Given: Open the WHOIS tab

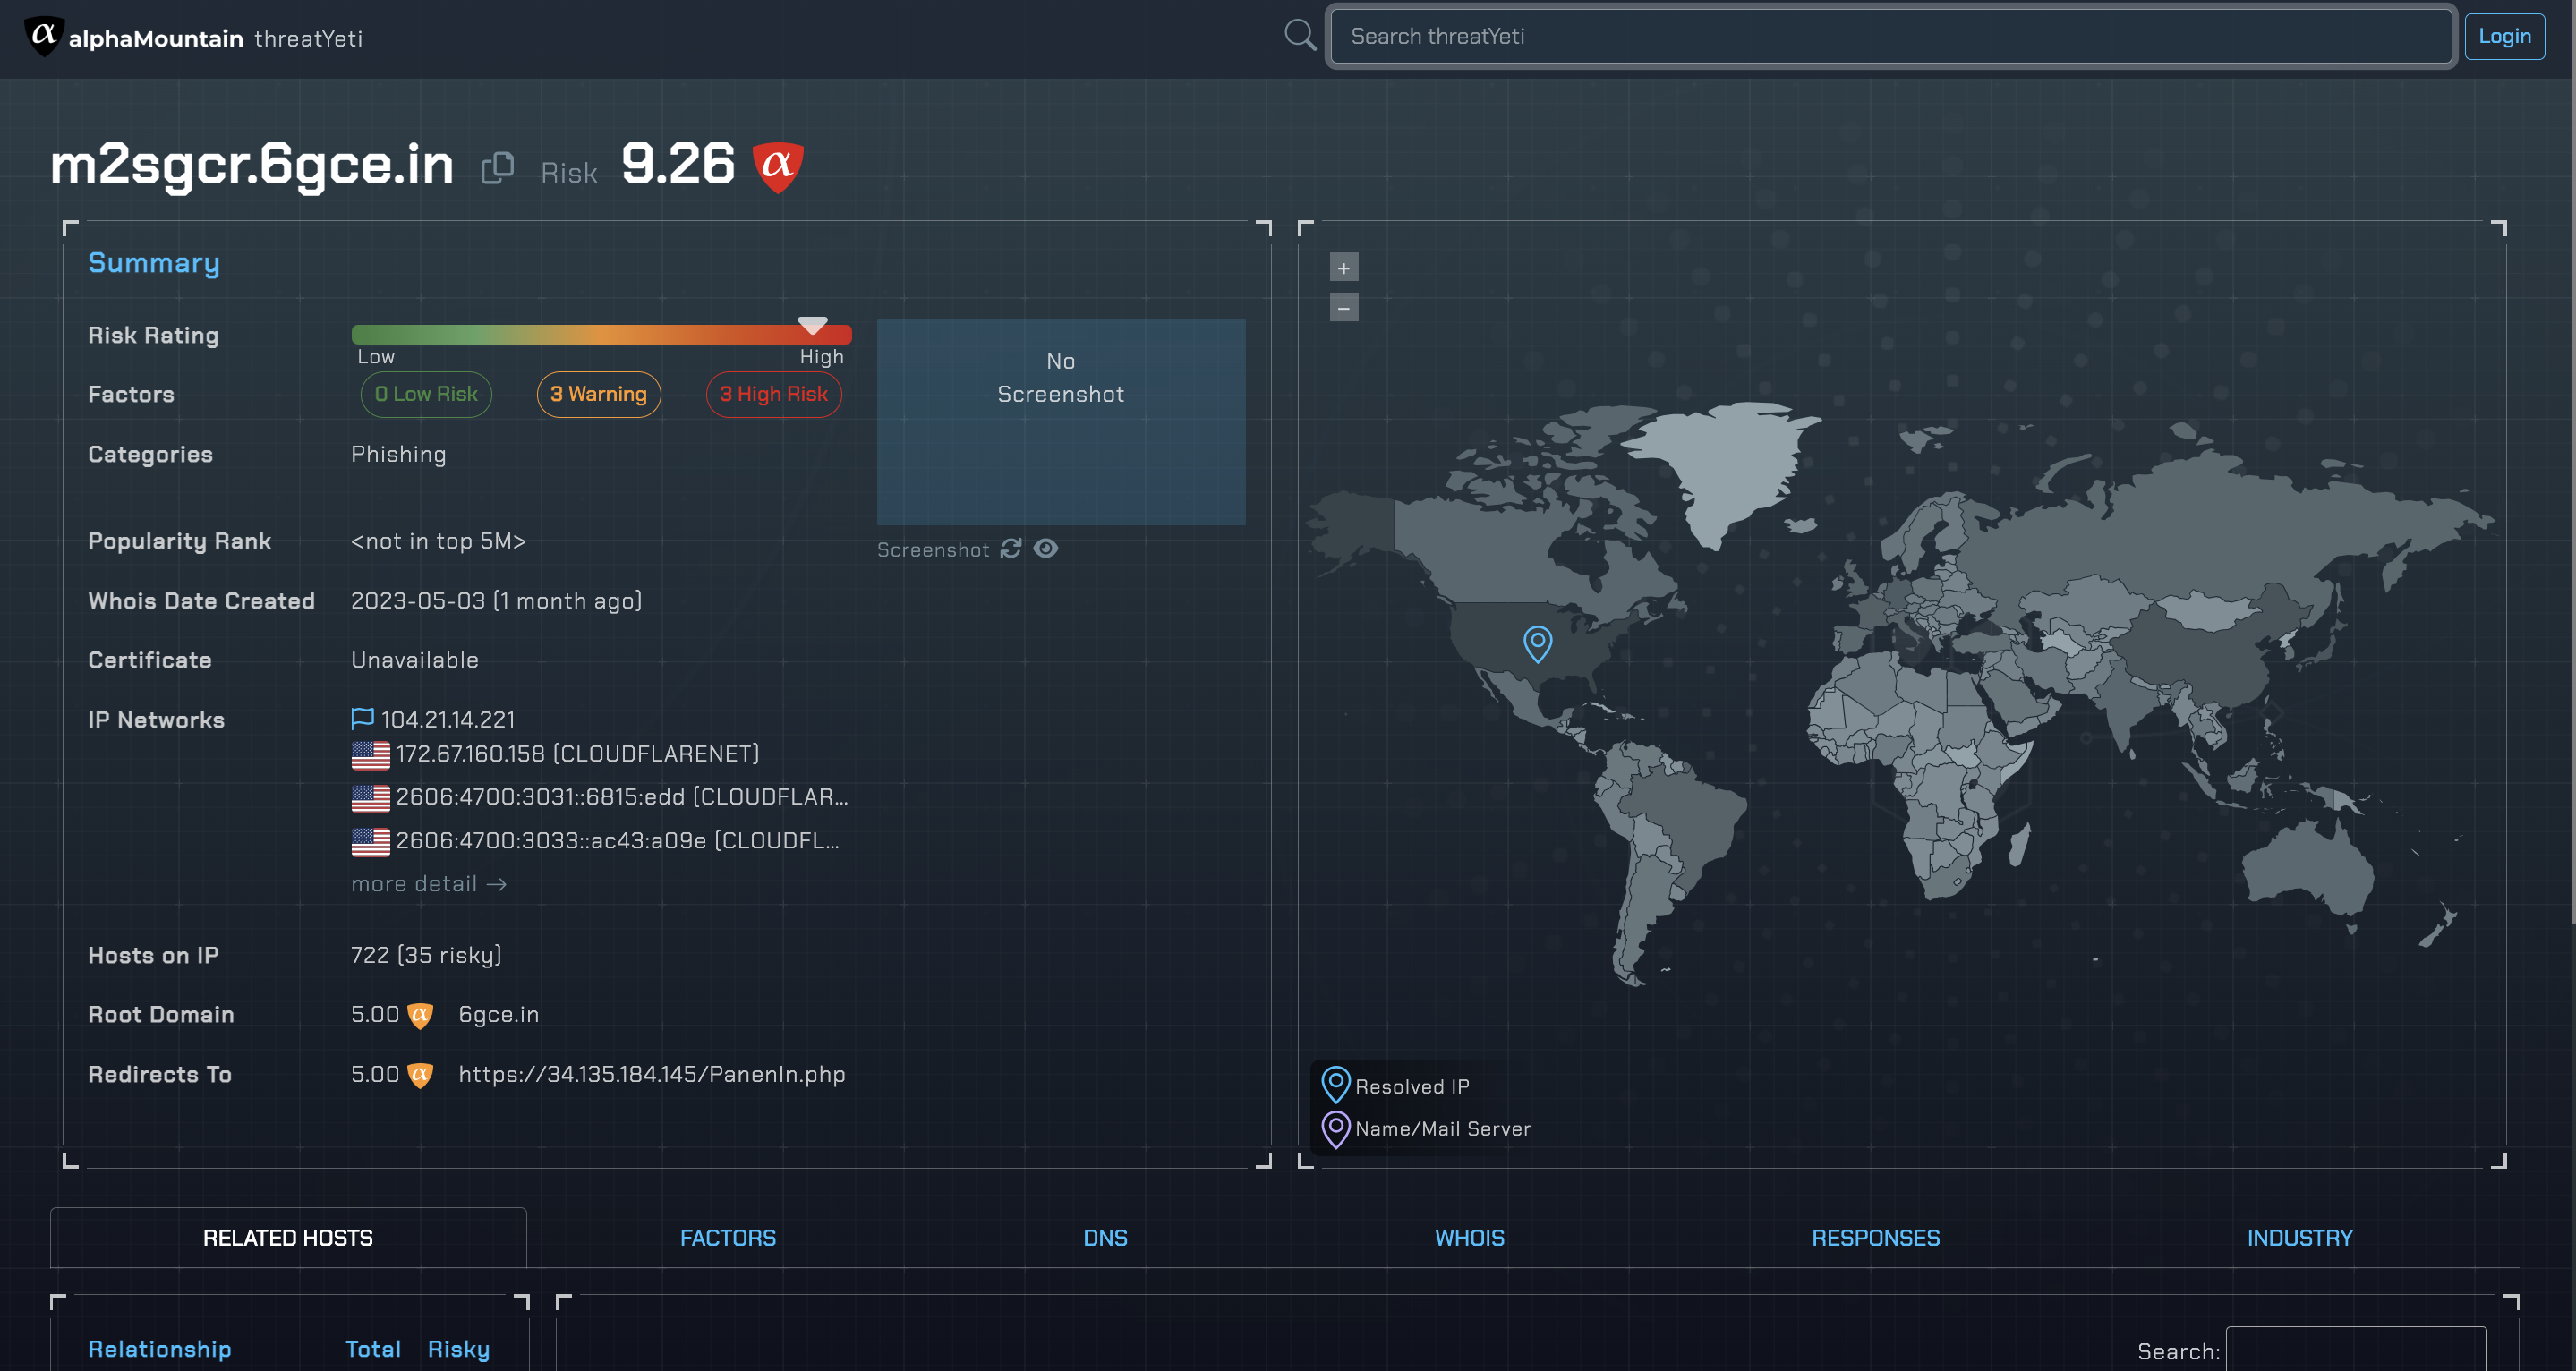Looking at the screenshot, I should click(x=1469, y=1238).
